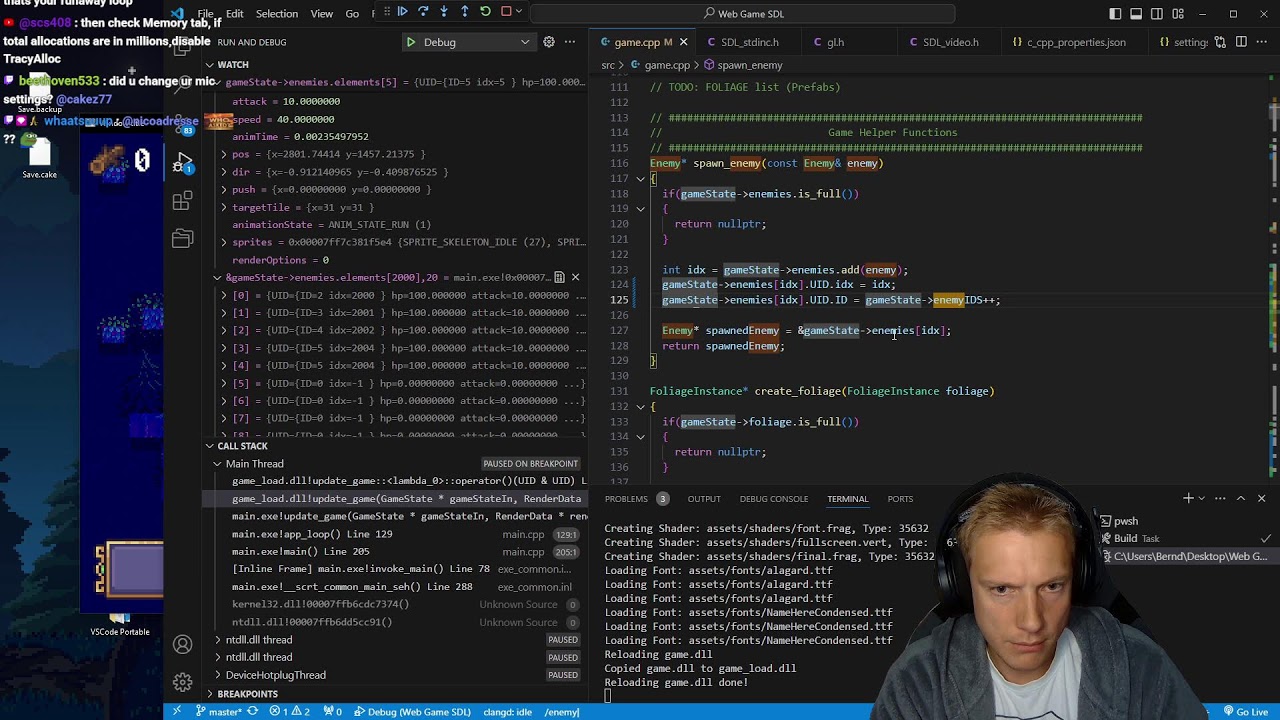Open the Selection menu
This screenshot has height=720, width=1280.
click(x=276, y=14)
